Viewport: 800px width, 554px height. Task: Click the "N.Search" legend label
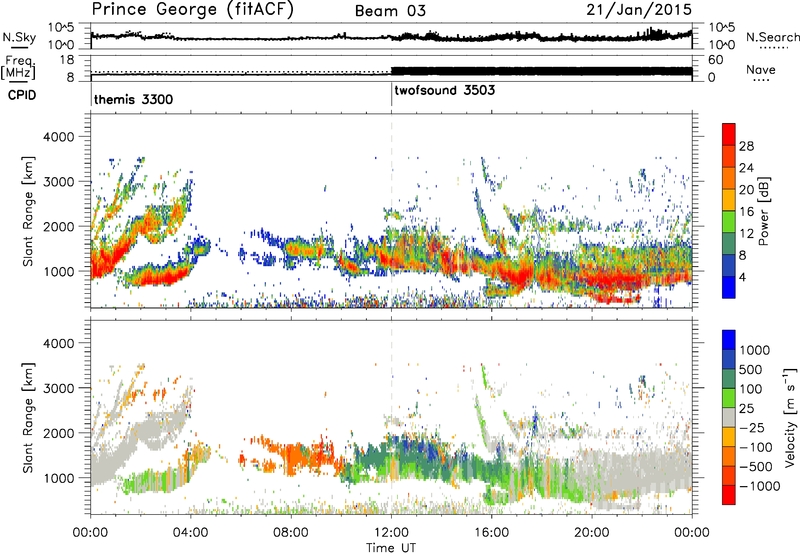pos(772,37)
